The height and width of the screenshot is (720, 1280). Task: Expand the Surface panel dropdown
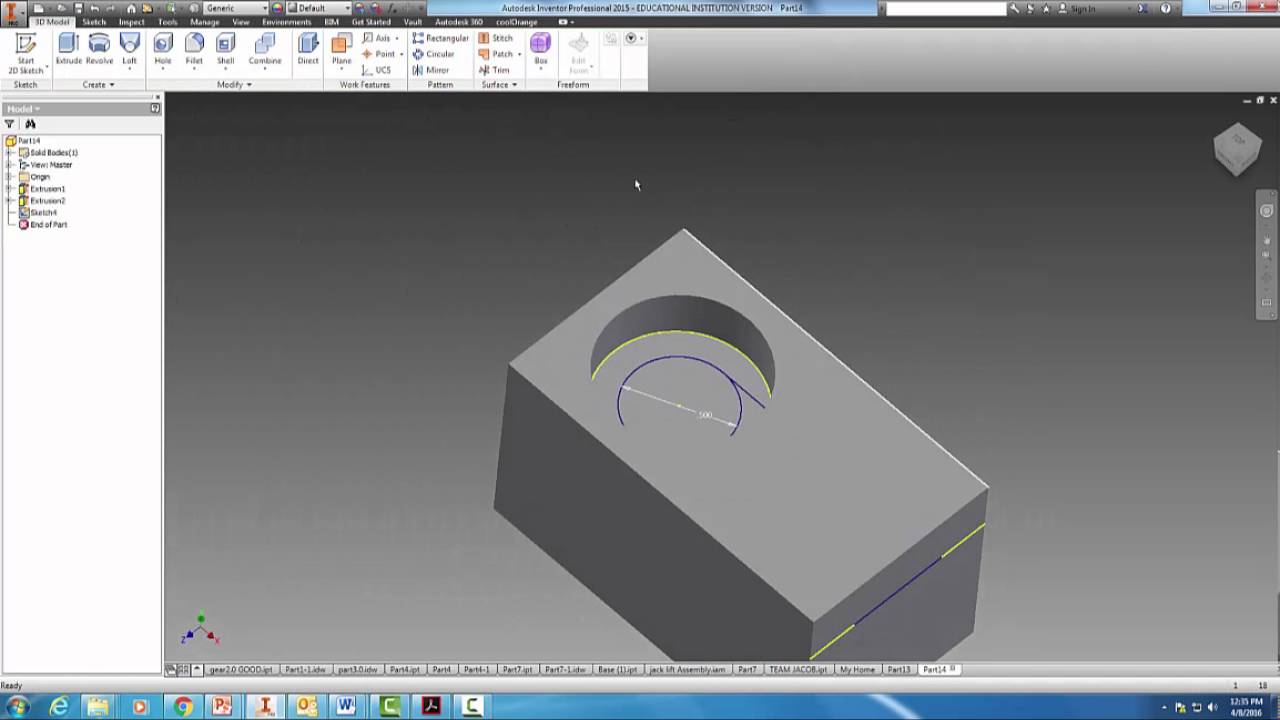tap(499, 85)
